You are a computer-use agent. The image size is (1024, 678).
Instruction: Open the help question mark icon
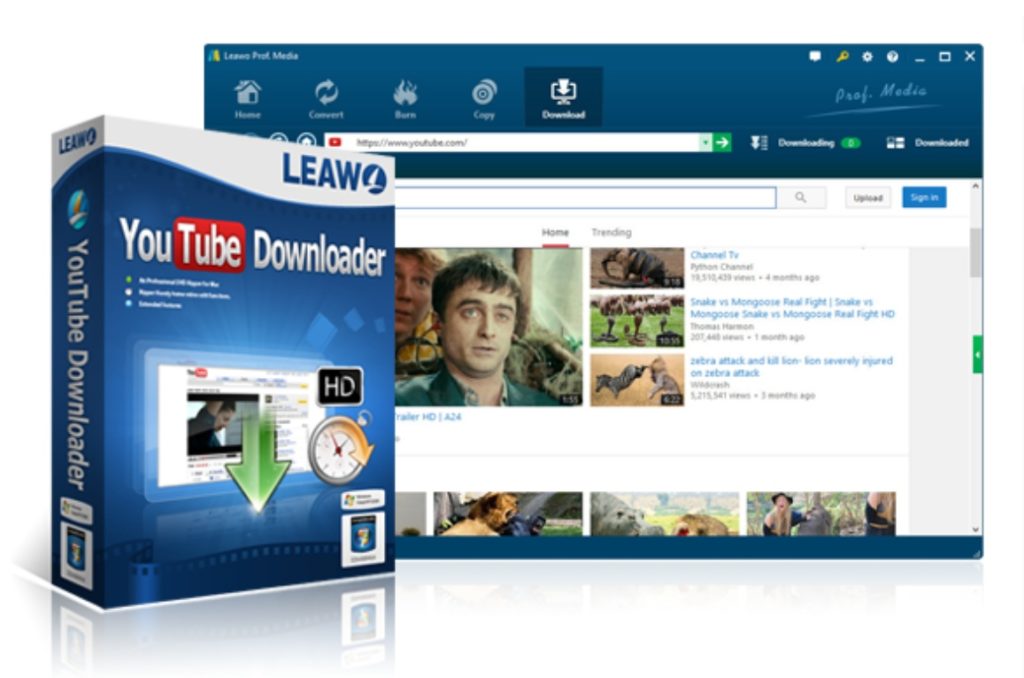pos(893,57)
